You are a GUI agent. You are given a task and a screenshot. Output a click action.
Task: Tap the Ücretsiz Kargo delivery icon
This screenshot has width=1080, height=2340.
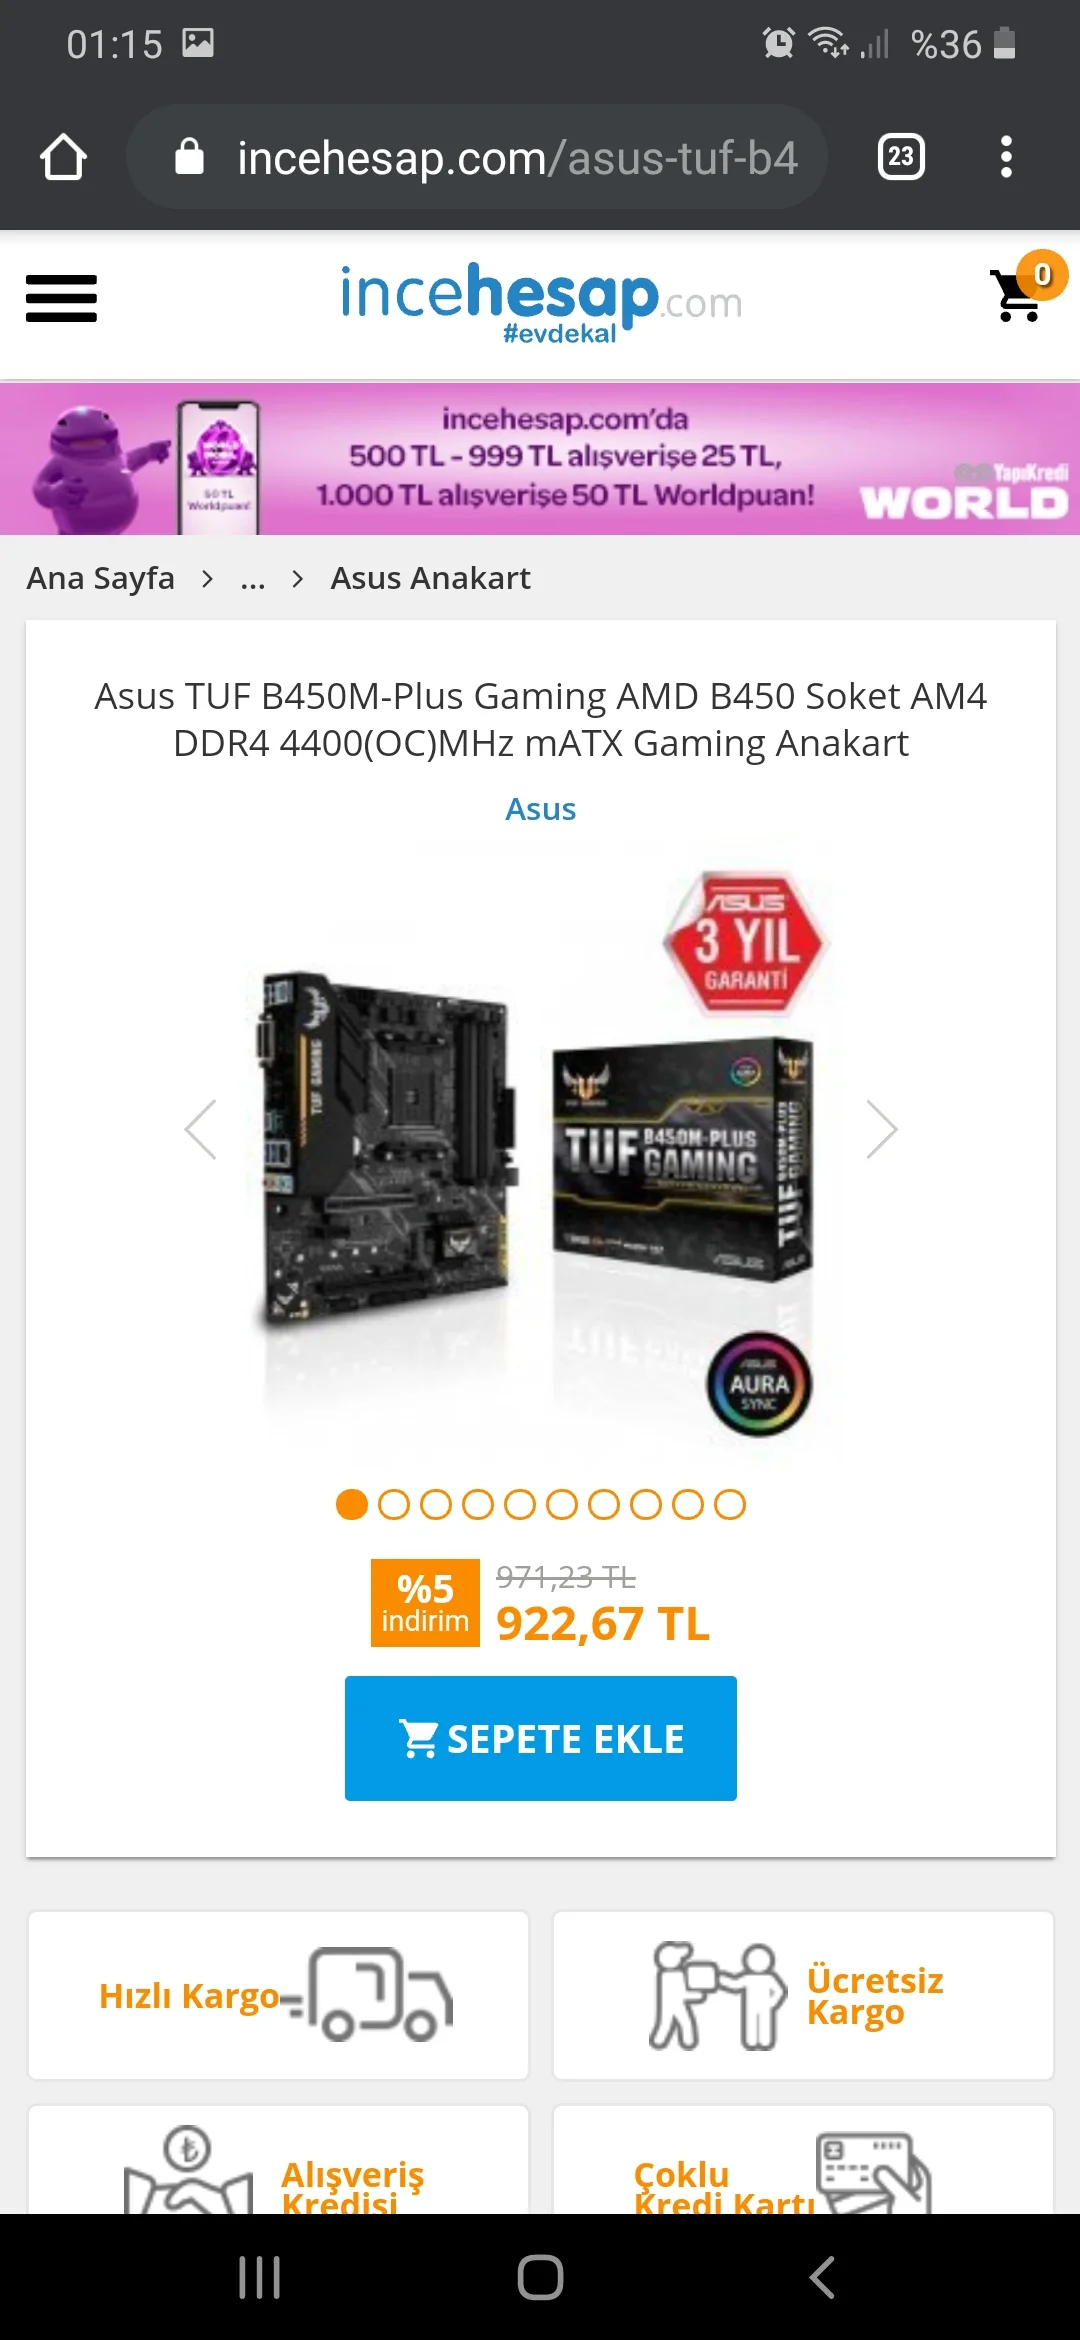(717, 1996)
